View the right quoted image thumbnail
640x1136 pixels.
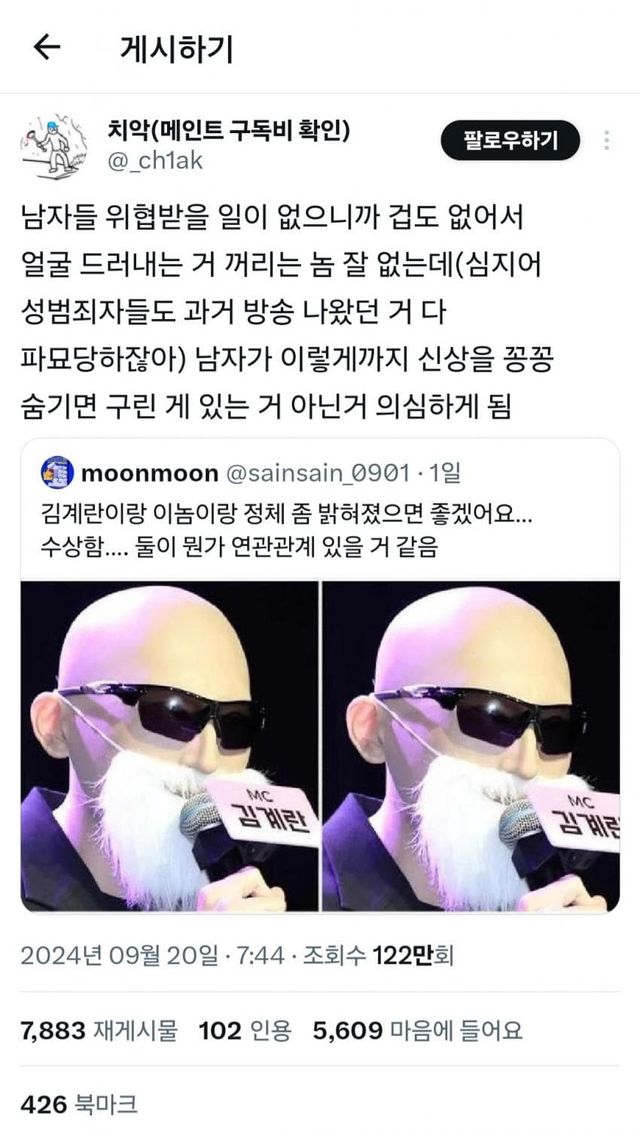click(471, 746)
